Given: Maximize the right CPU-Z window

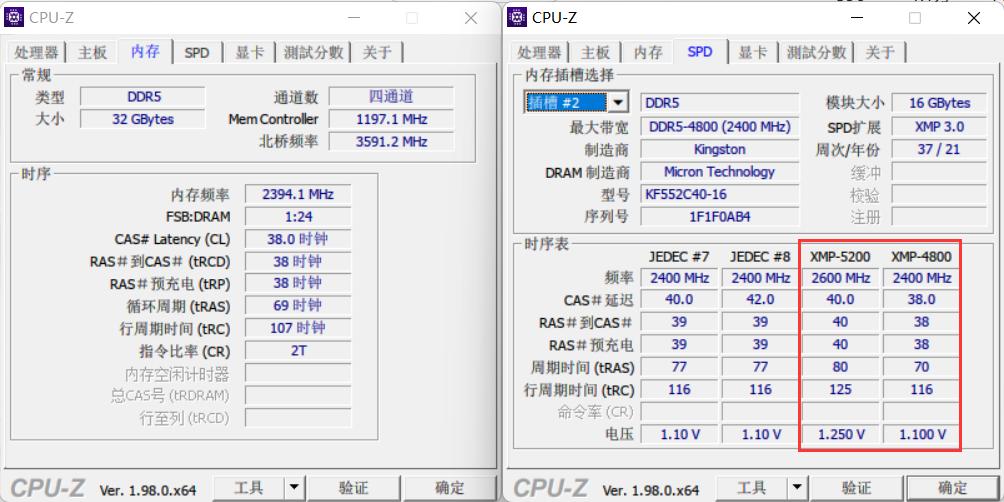Looking at the screenshot, I should [915, 18].
